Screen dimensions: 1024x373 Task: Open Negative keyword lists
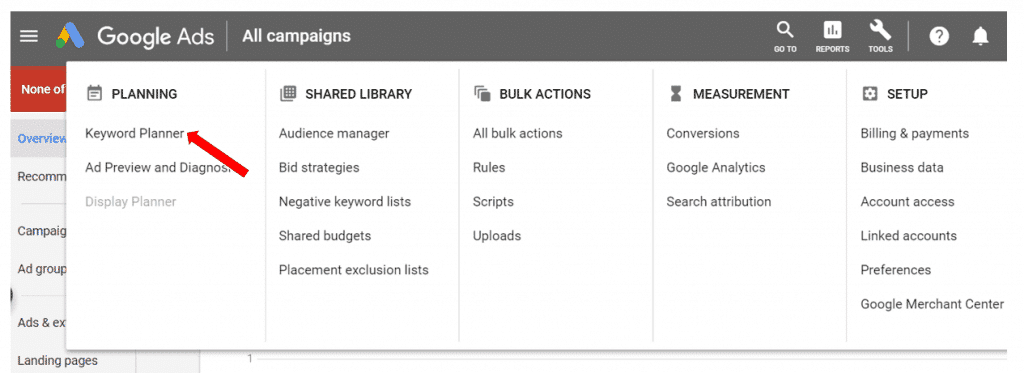pos(345,202)
